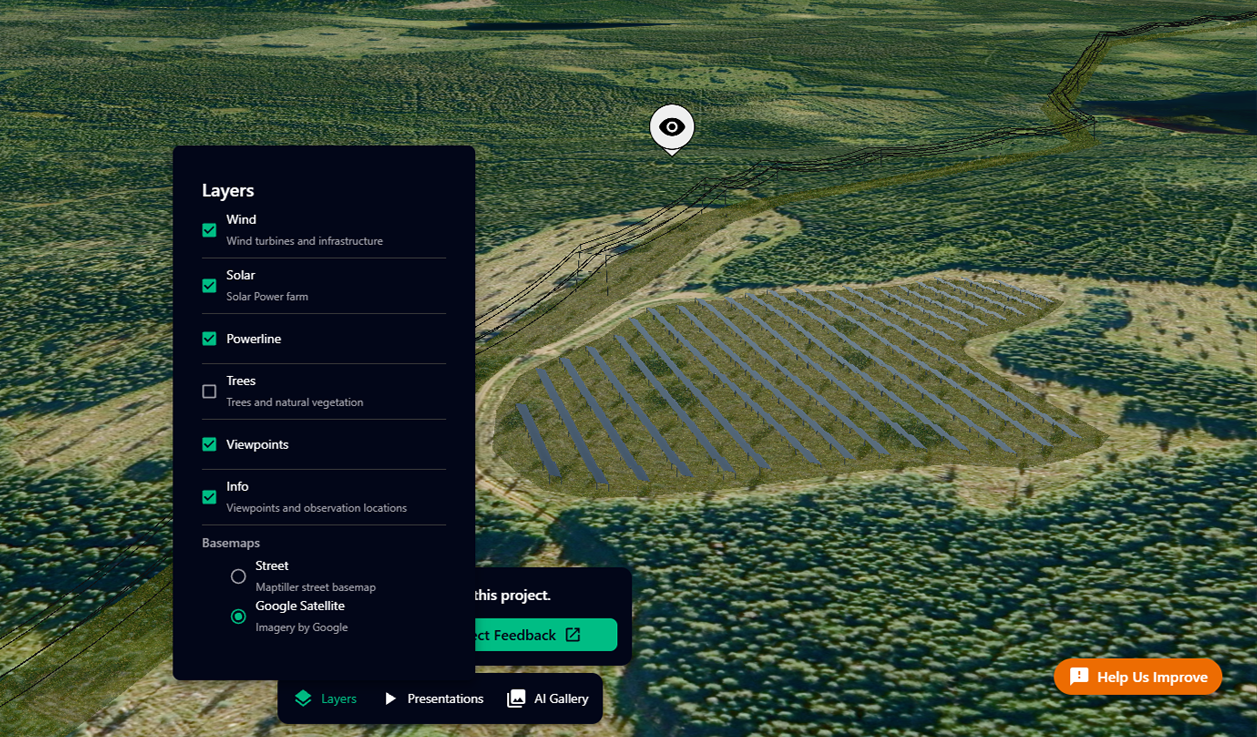
Task: Click 'Wind turbines and infrastructure' description
Action: pos(304,241)
